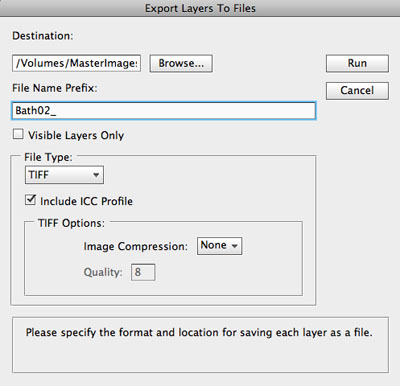Screen dimensions: 400x386
Task: Click the Destination: label
Action: tap(43, 36)
